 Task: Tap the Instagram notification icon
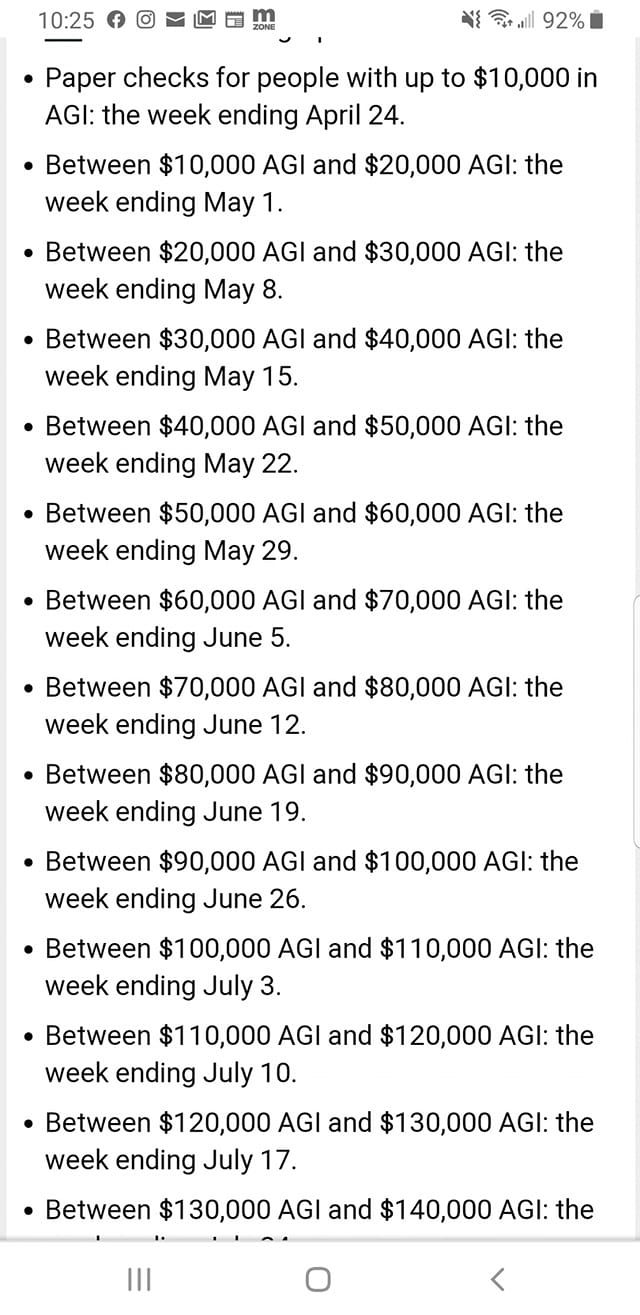tap(145, 20)
